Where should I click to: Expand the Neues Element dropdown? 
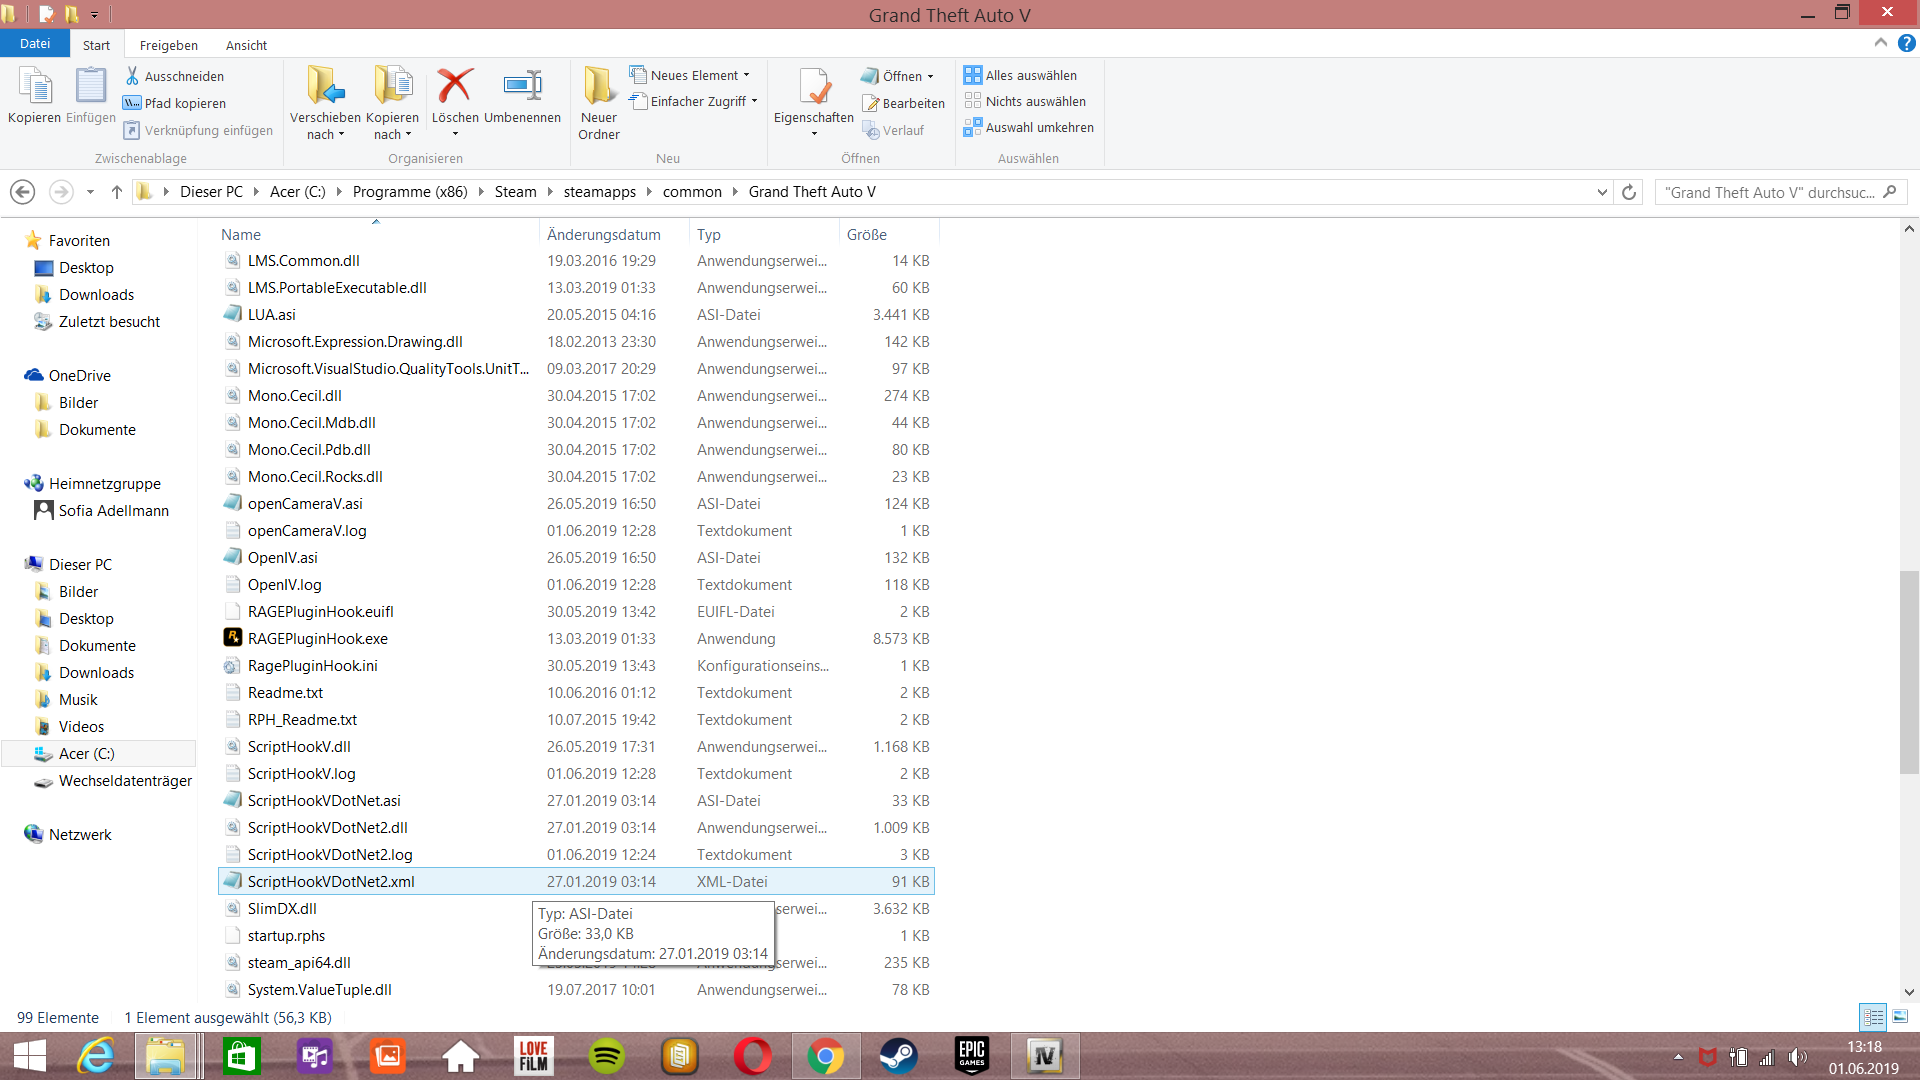(x=746, y=76)
